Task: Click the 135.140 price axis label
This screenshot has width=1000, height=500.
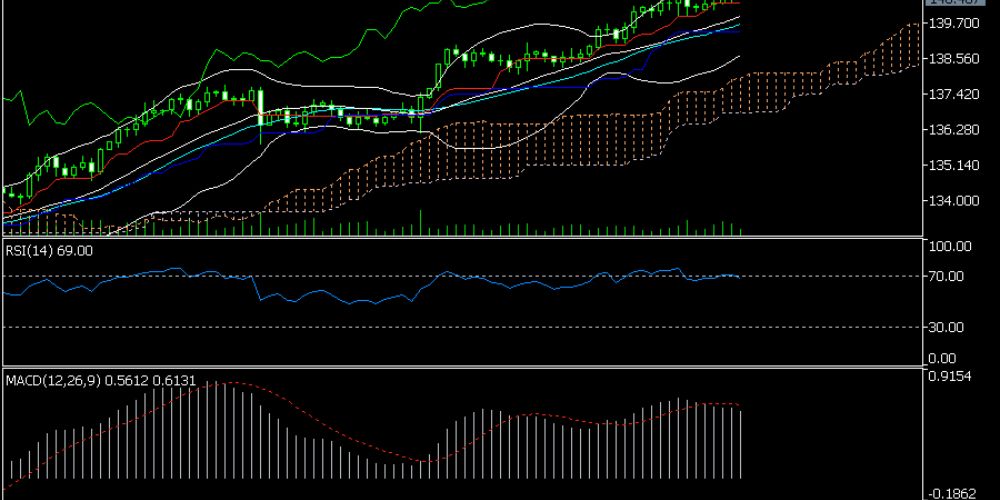Action: (954, 166)
